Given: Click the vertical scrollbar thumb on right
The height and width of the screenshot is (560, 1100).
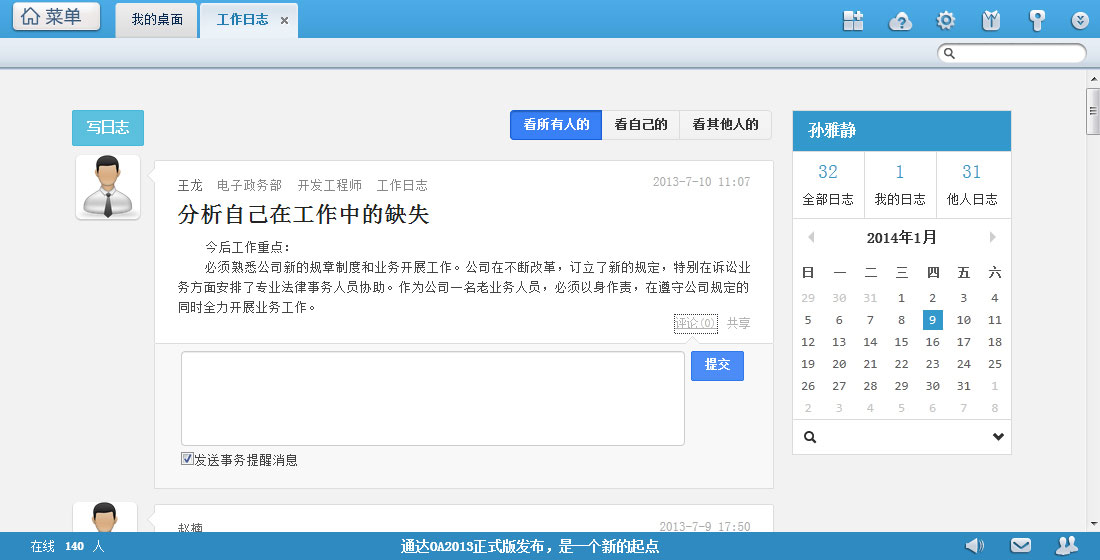Looking at the screenshot, I should click(1092, 110).
